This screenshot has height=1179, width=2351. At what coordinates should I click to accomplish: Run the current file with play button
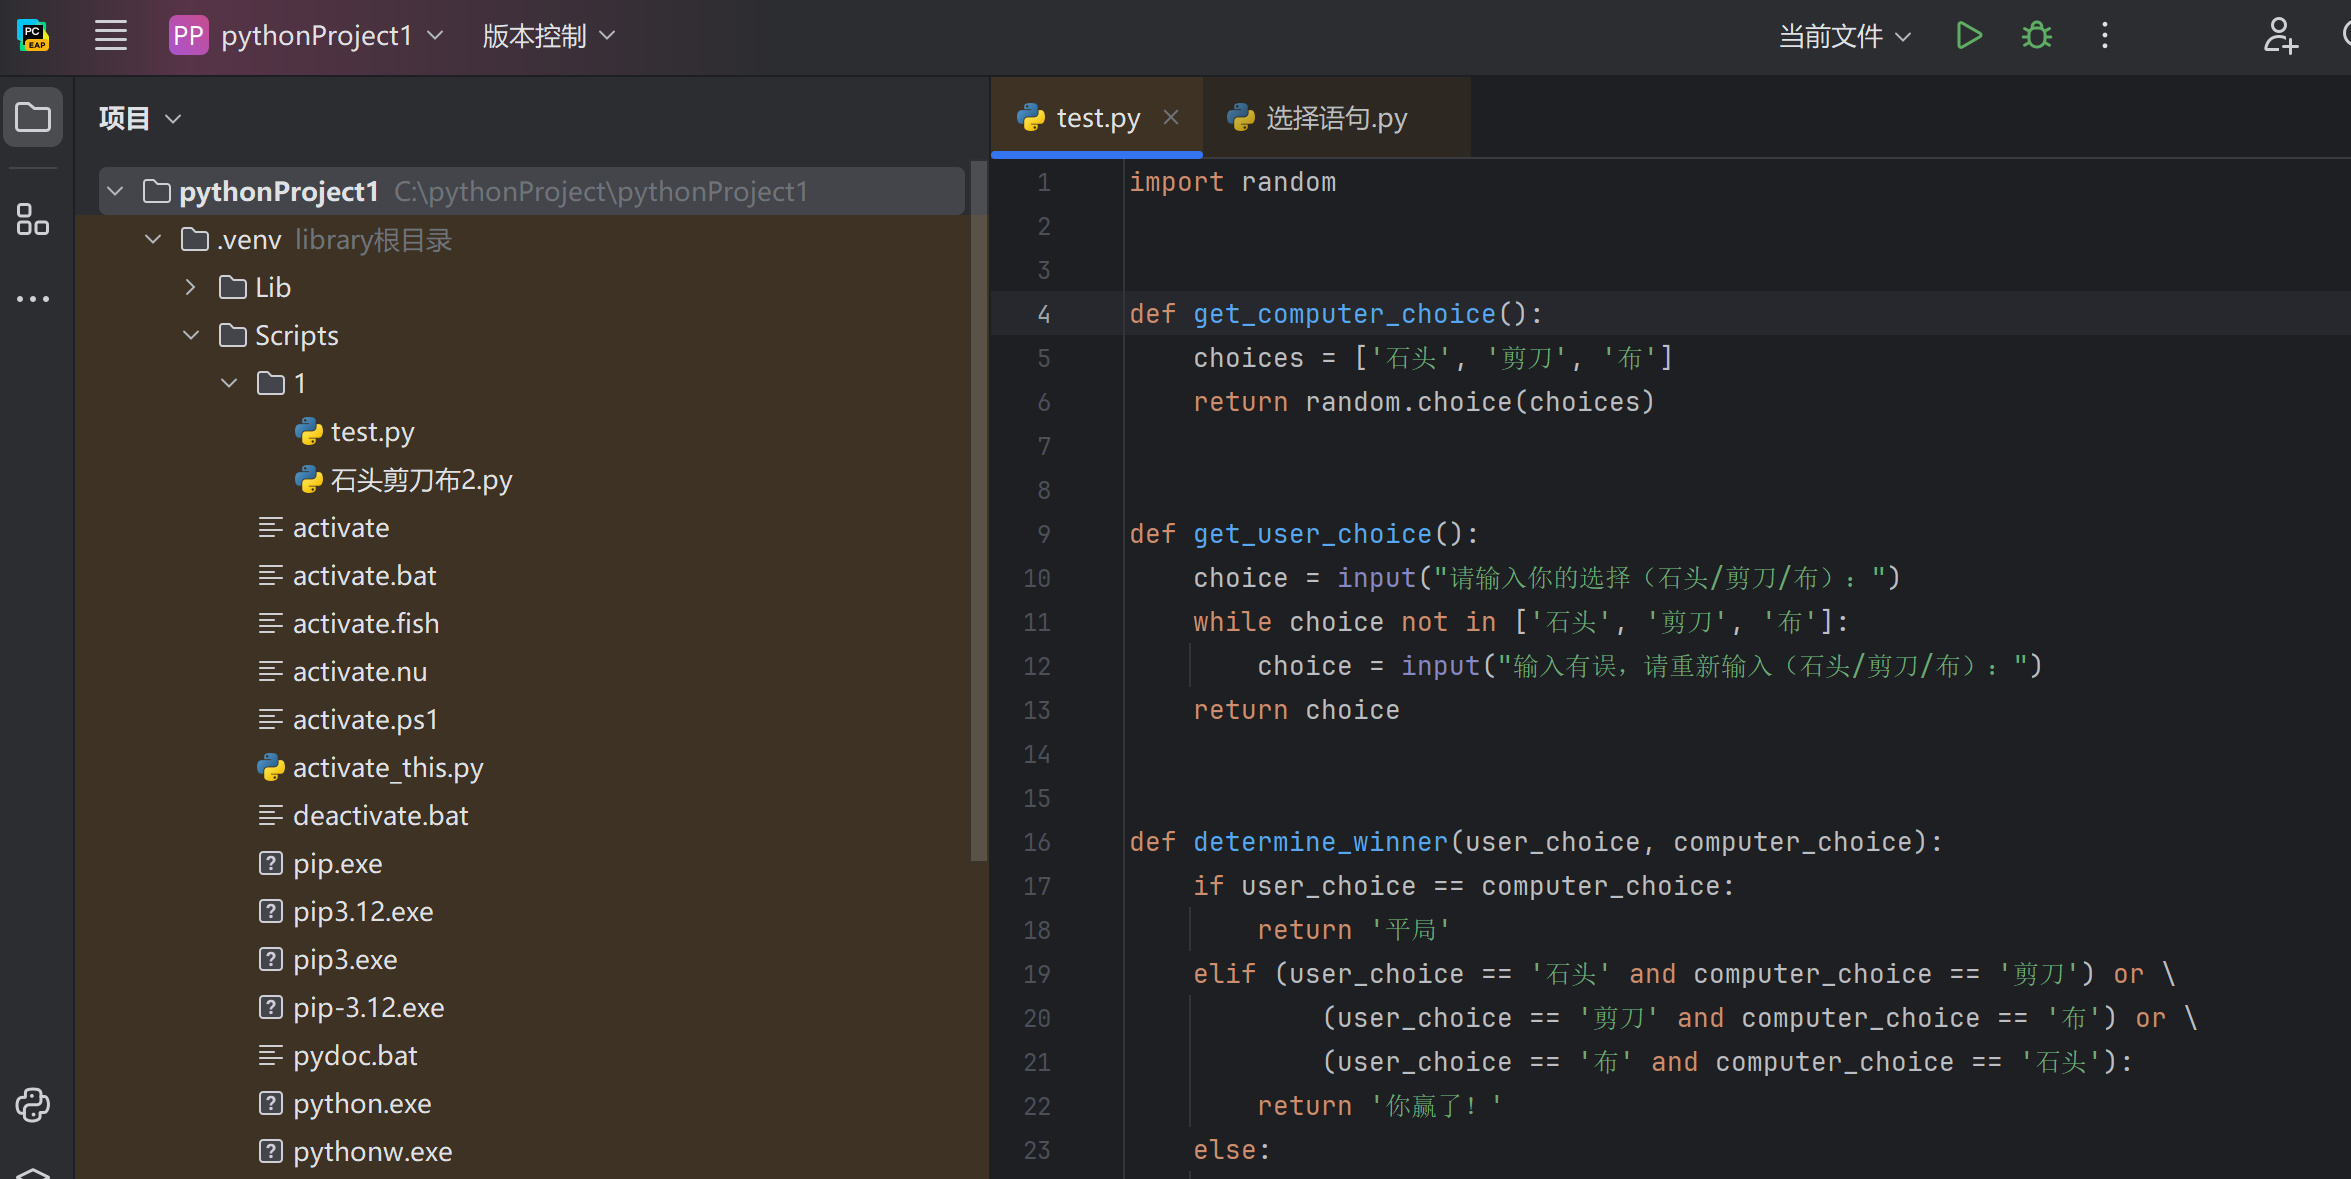[x=1968, y=36]
